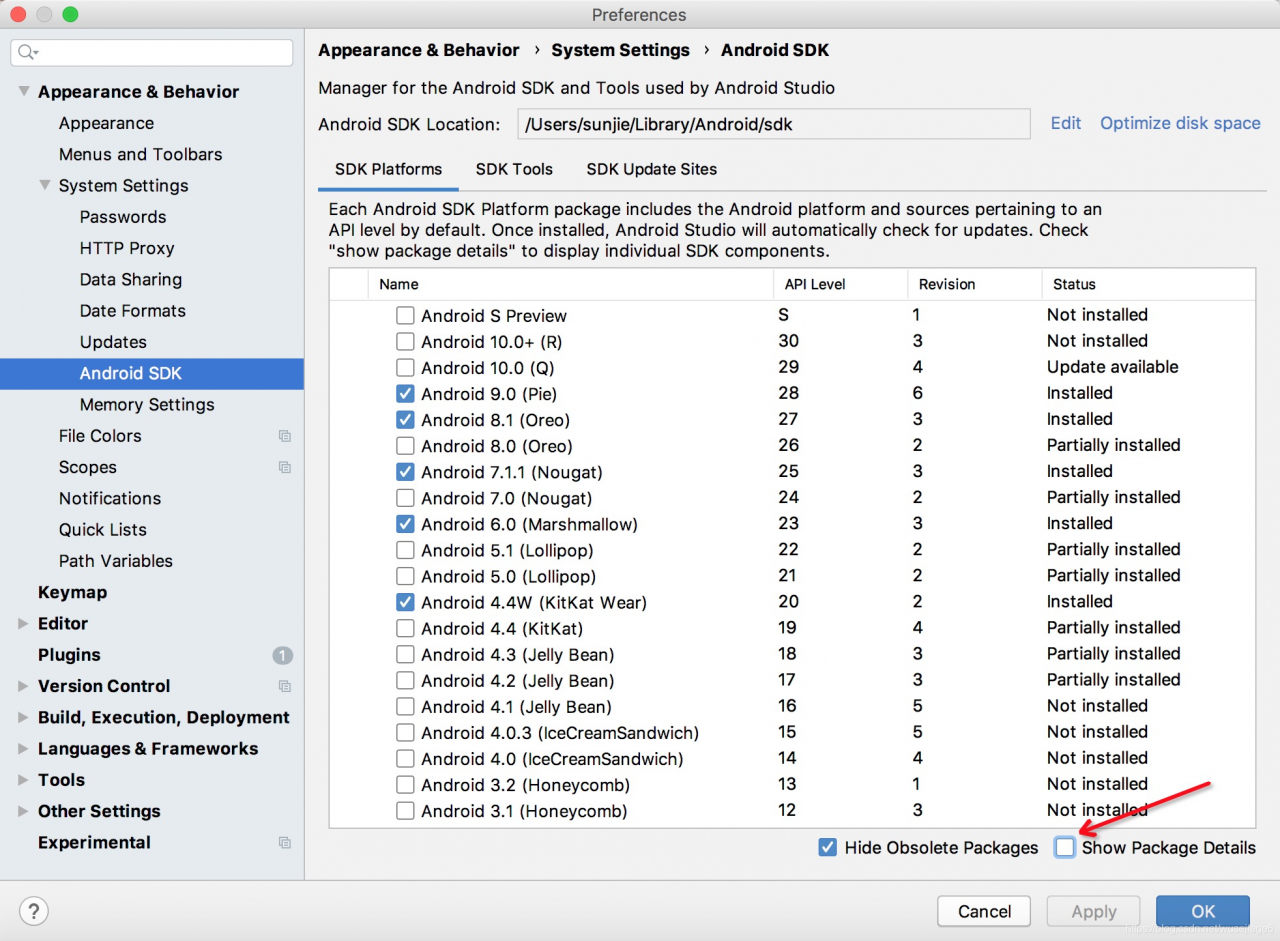Open the SDK Update Sites tab
The width and height of the screenshot is (1280, 941).
(x=651, y=169)
